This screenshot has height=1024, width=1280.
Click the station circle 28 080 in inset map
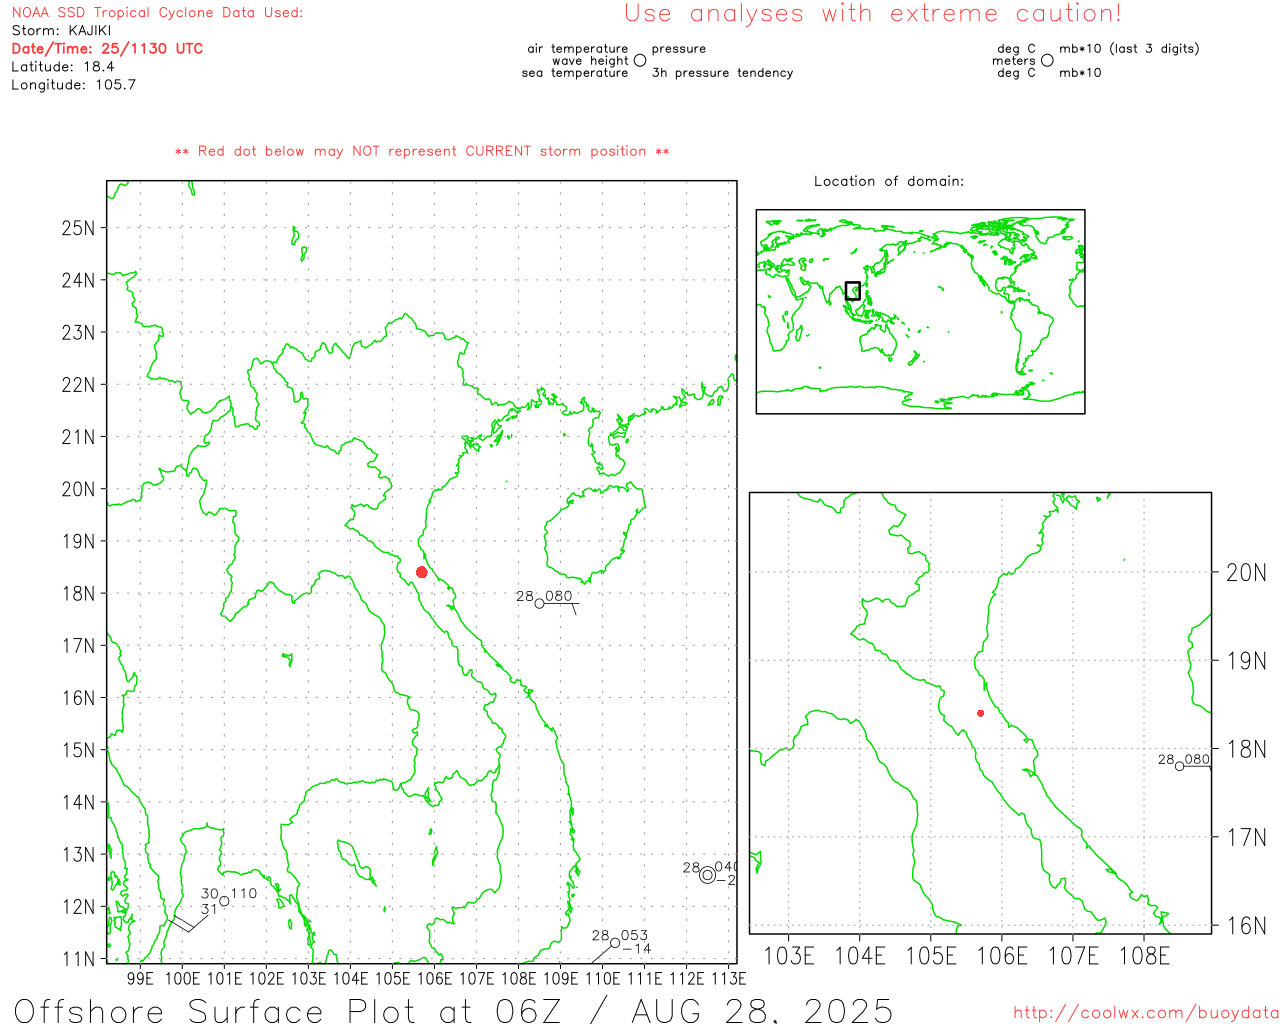coord(1180,766)
